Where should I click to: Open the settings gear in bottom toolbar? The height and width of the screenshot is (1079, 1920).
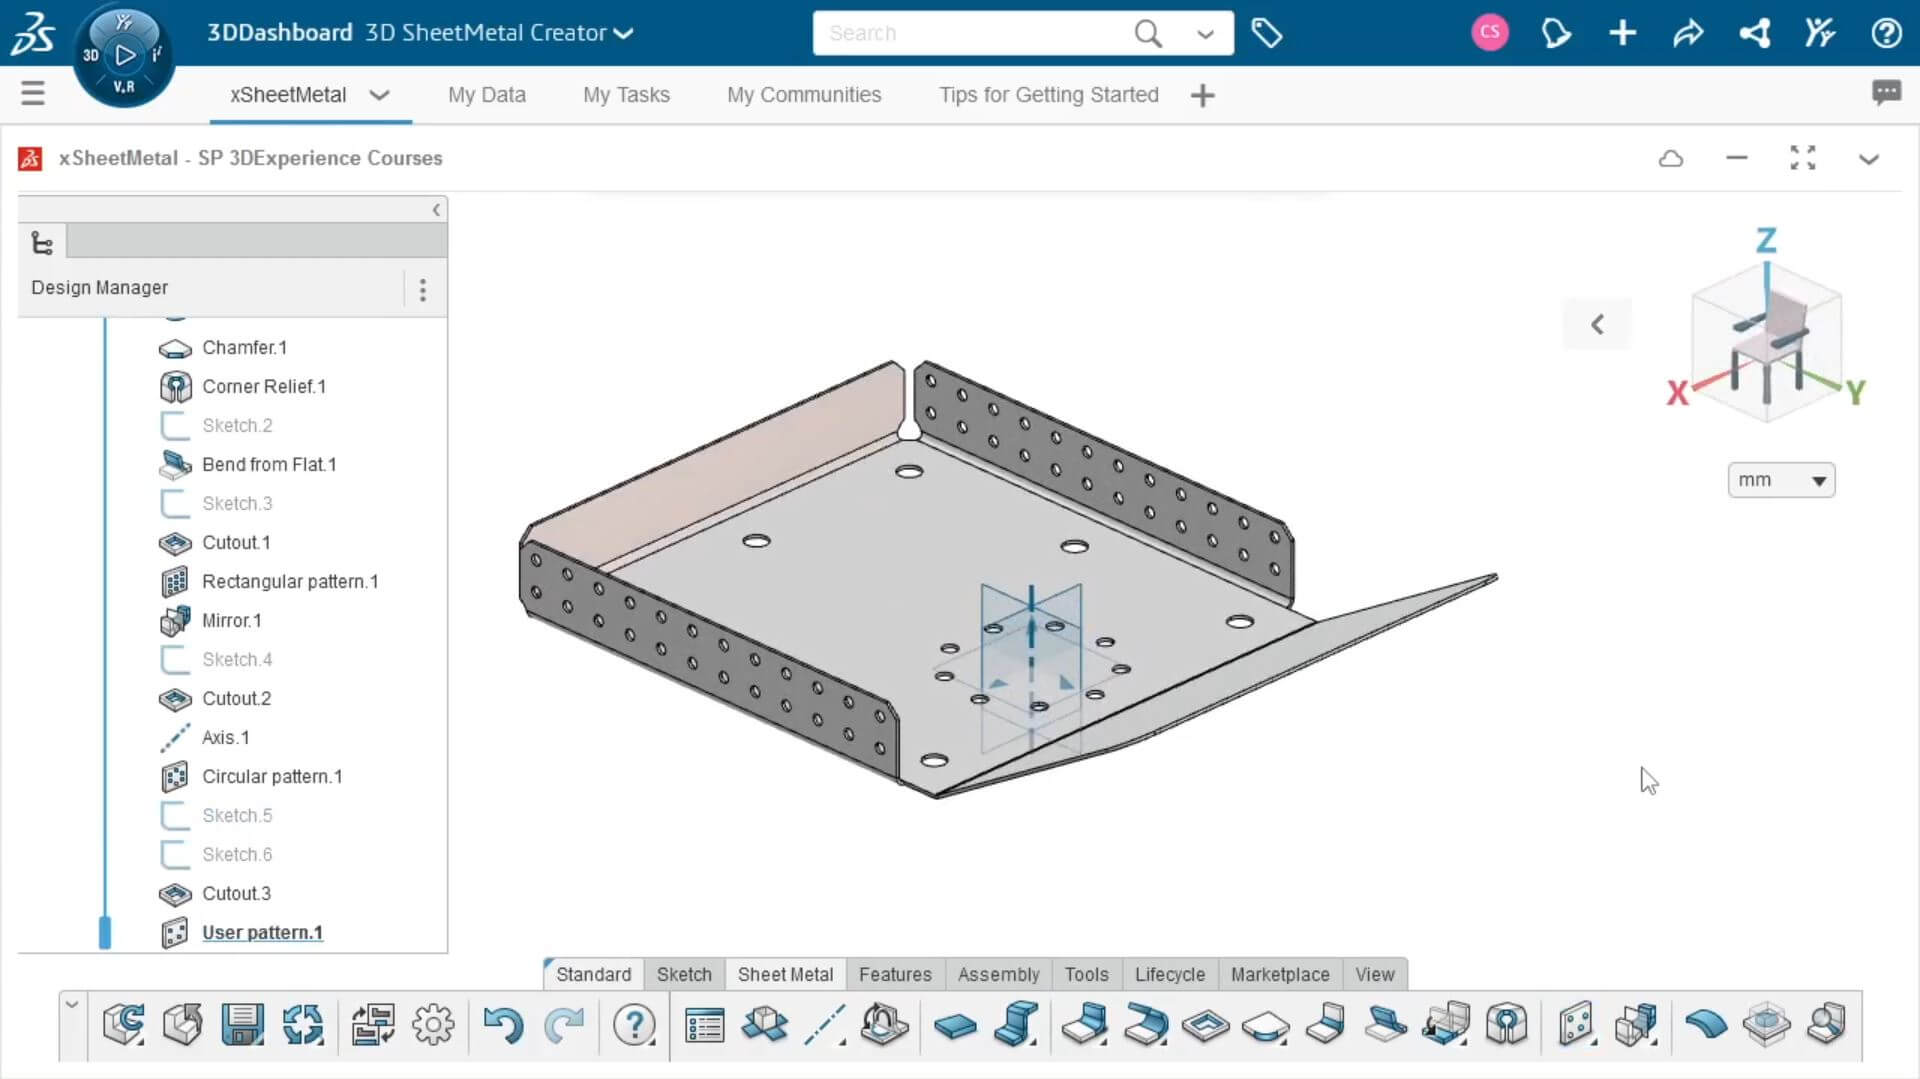coord(433,1025)
